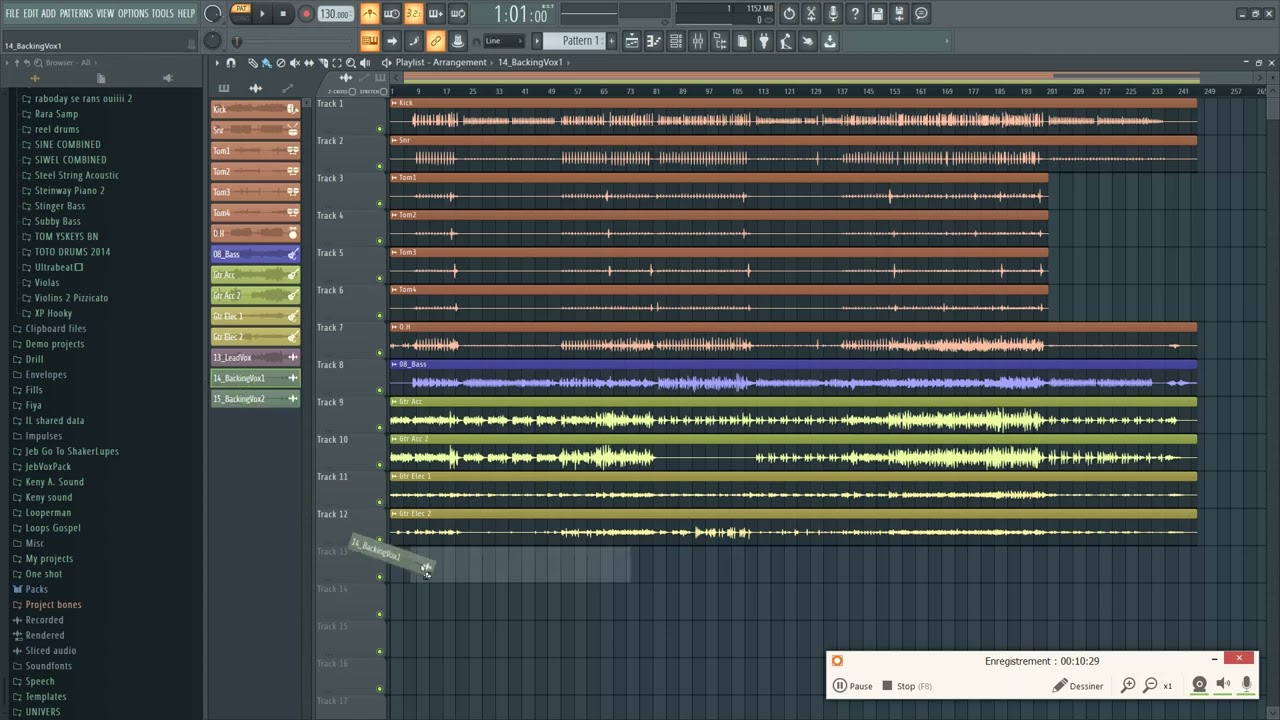
Task: Click the undo history icon
Action: [789, 14]
